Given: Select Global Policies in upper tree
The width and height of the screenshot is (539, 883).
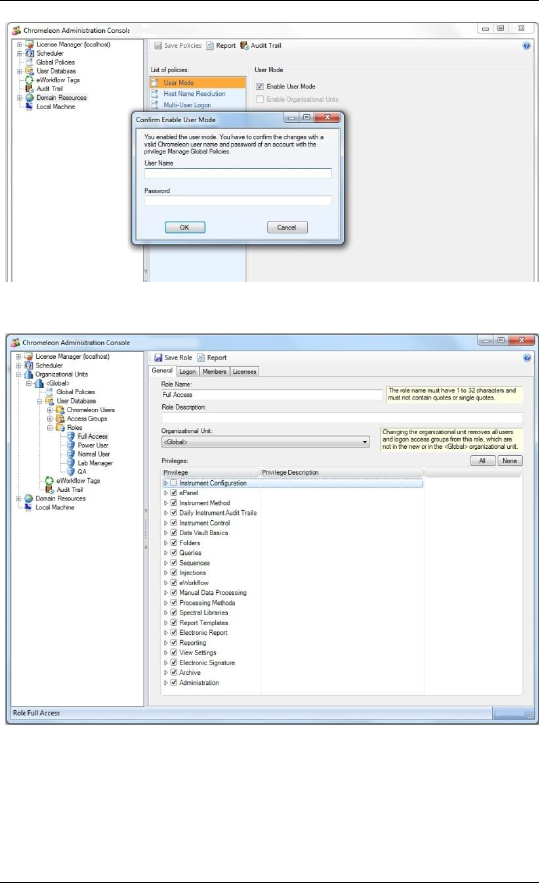Looking at the screenshot, I should (55, 63).
